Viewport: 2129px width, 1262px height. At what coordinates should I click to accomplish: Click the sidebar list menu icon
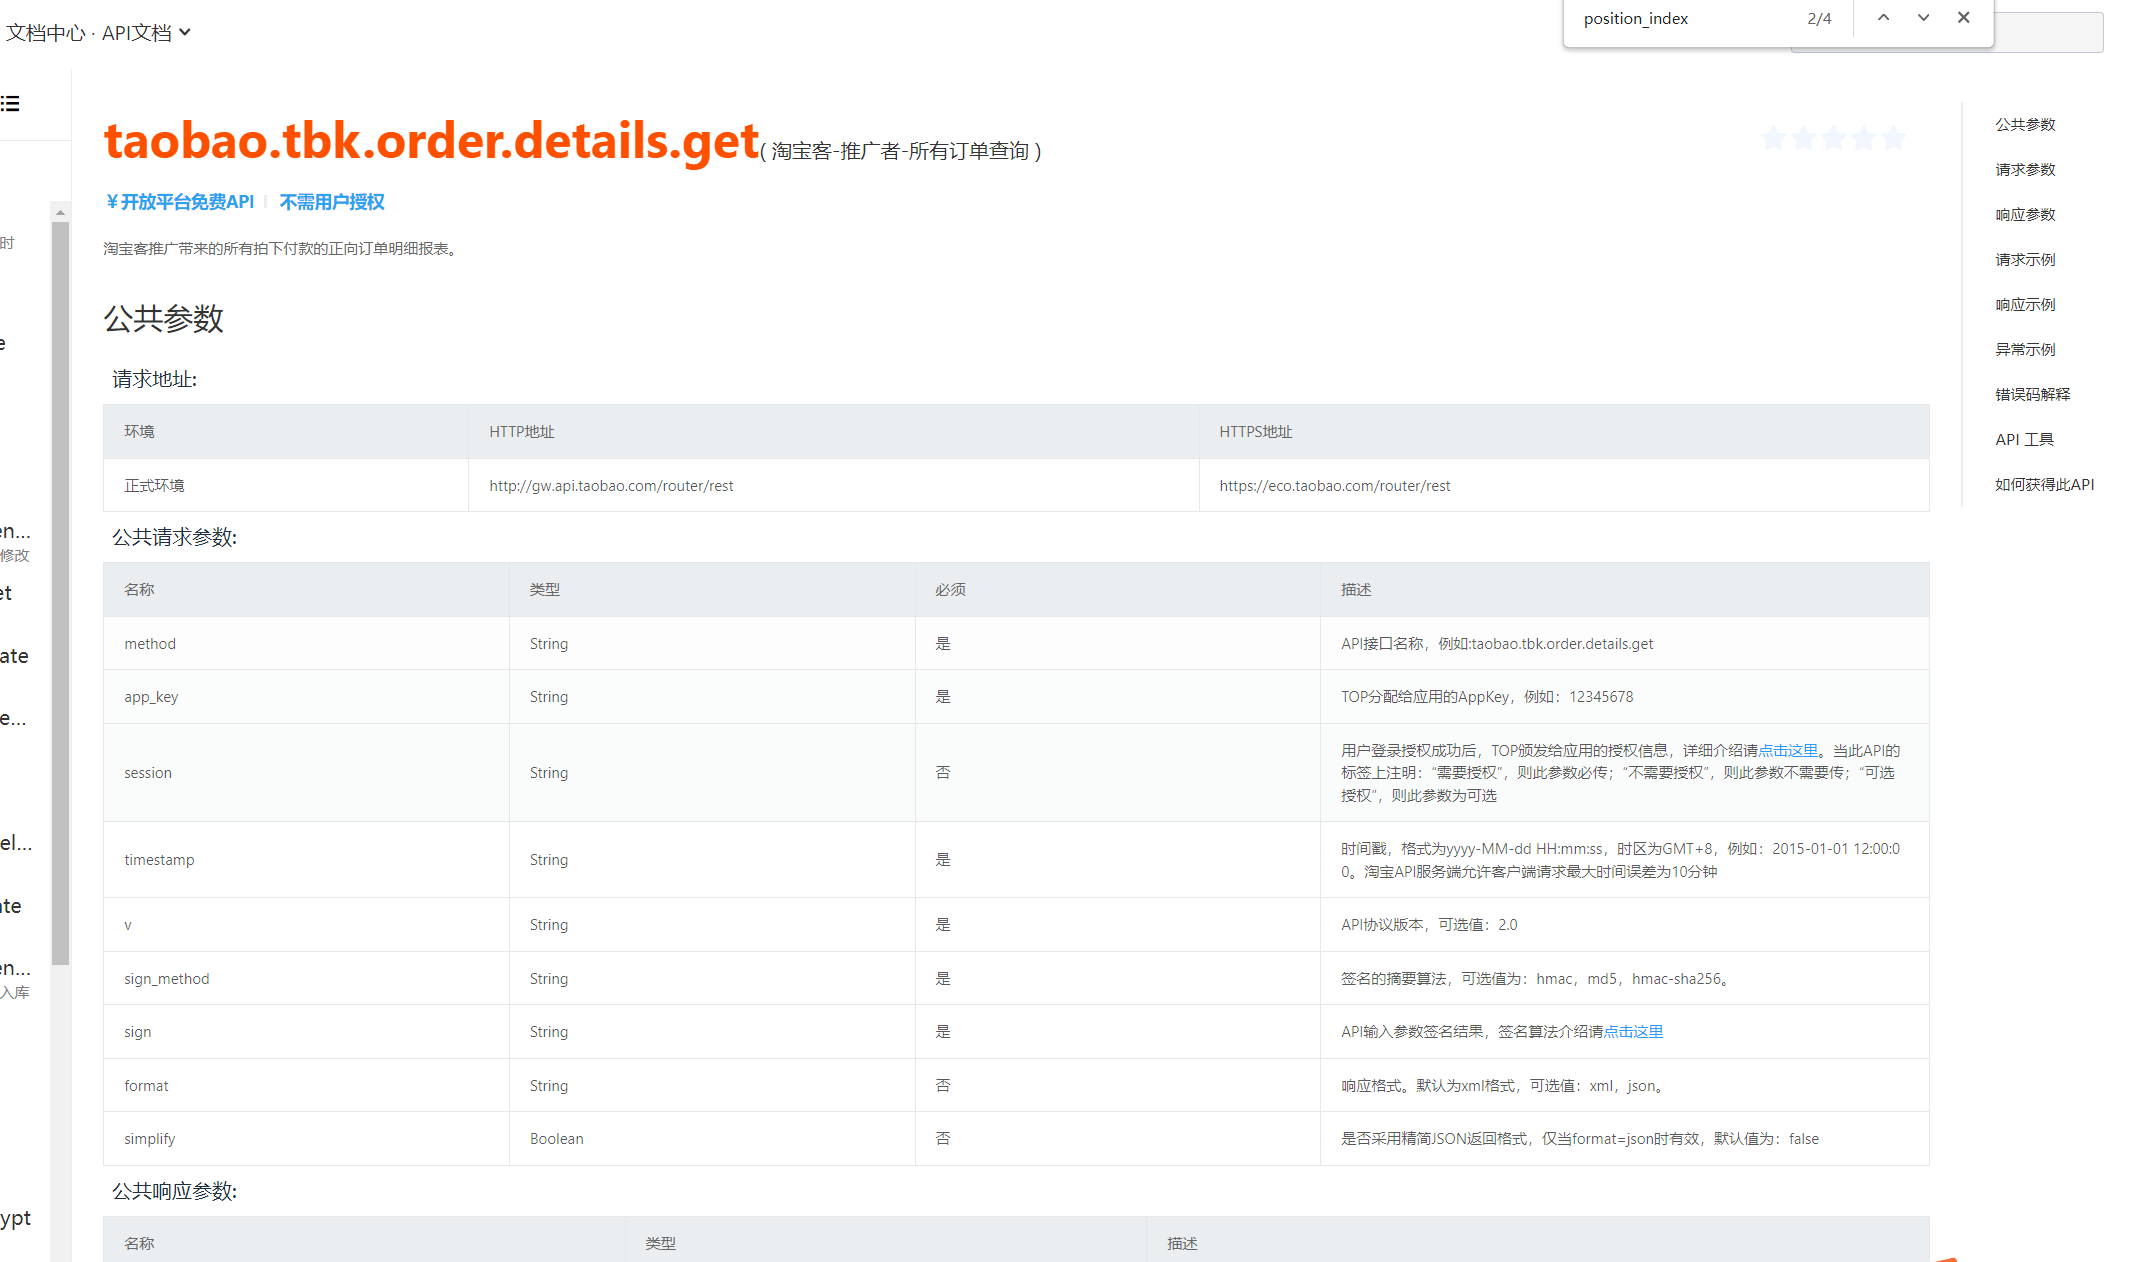tap(11, 103)
